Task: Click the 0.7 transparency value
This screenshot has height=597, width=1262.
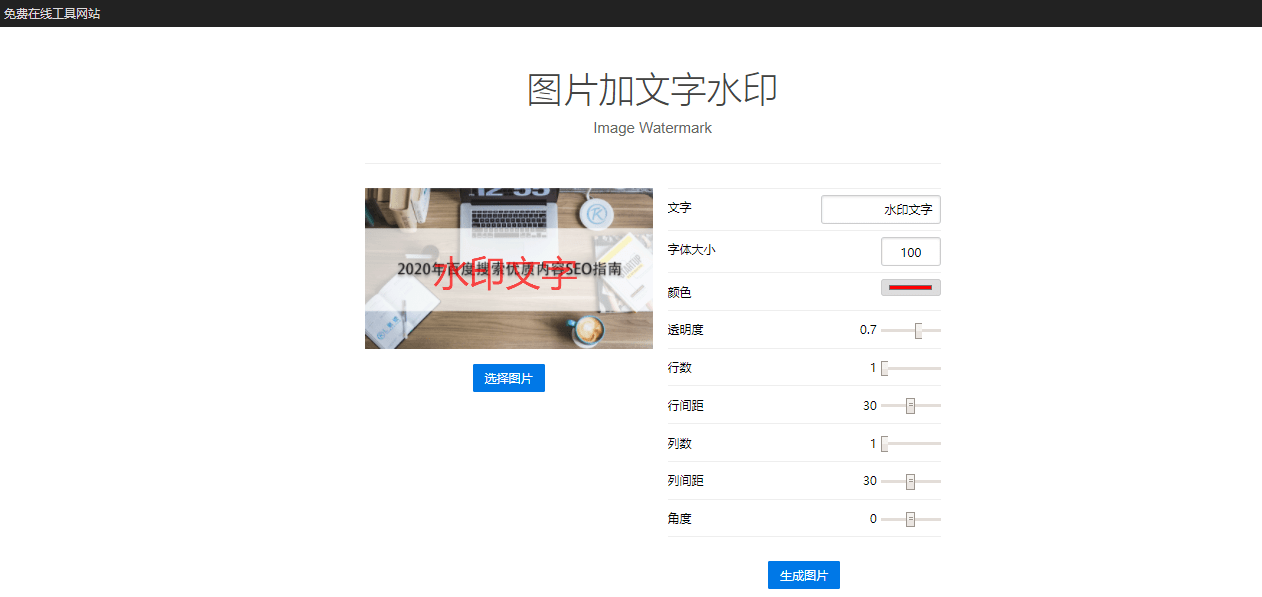Action: point(868,330)
